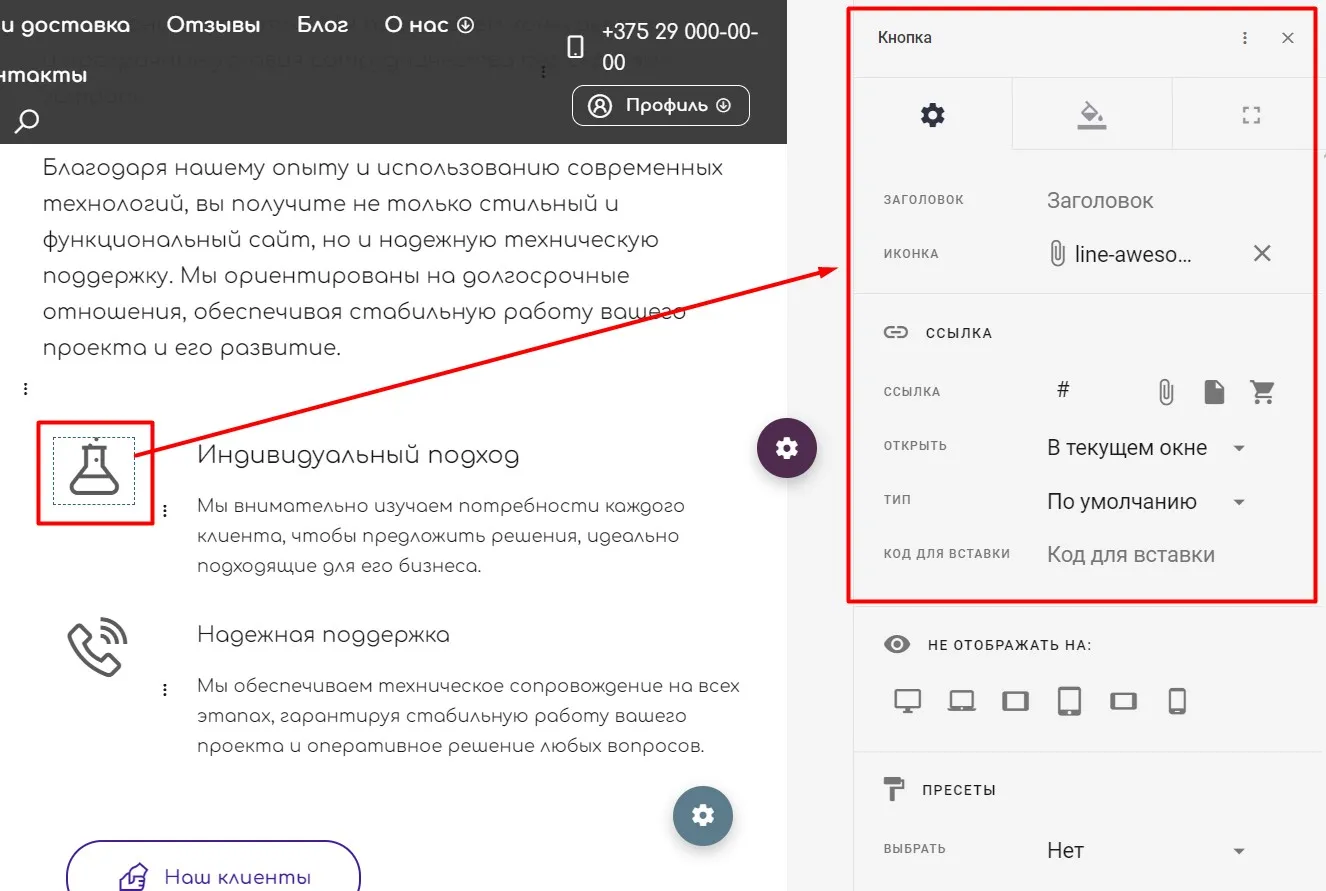Click the phone number +375 29 000-00-00

click(x=679, y=47)
